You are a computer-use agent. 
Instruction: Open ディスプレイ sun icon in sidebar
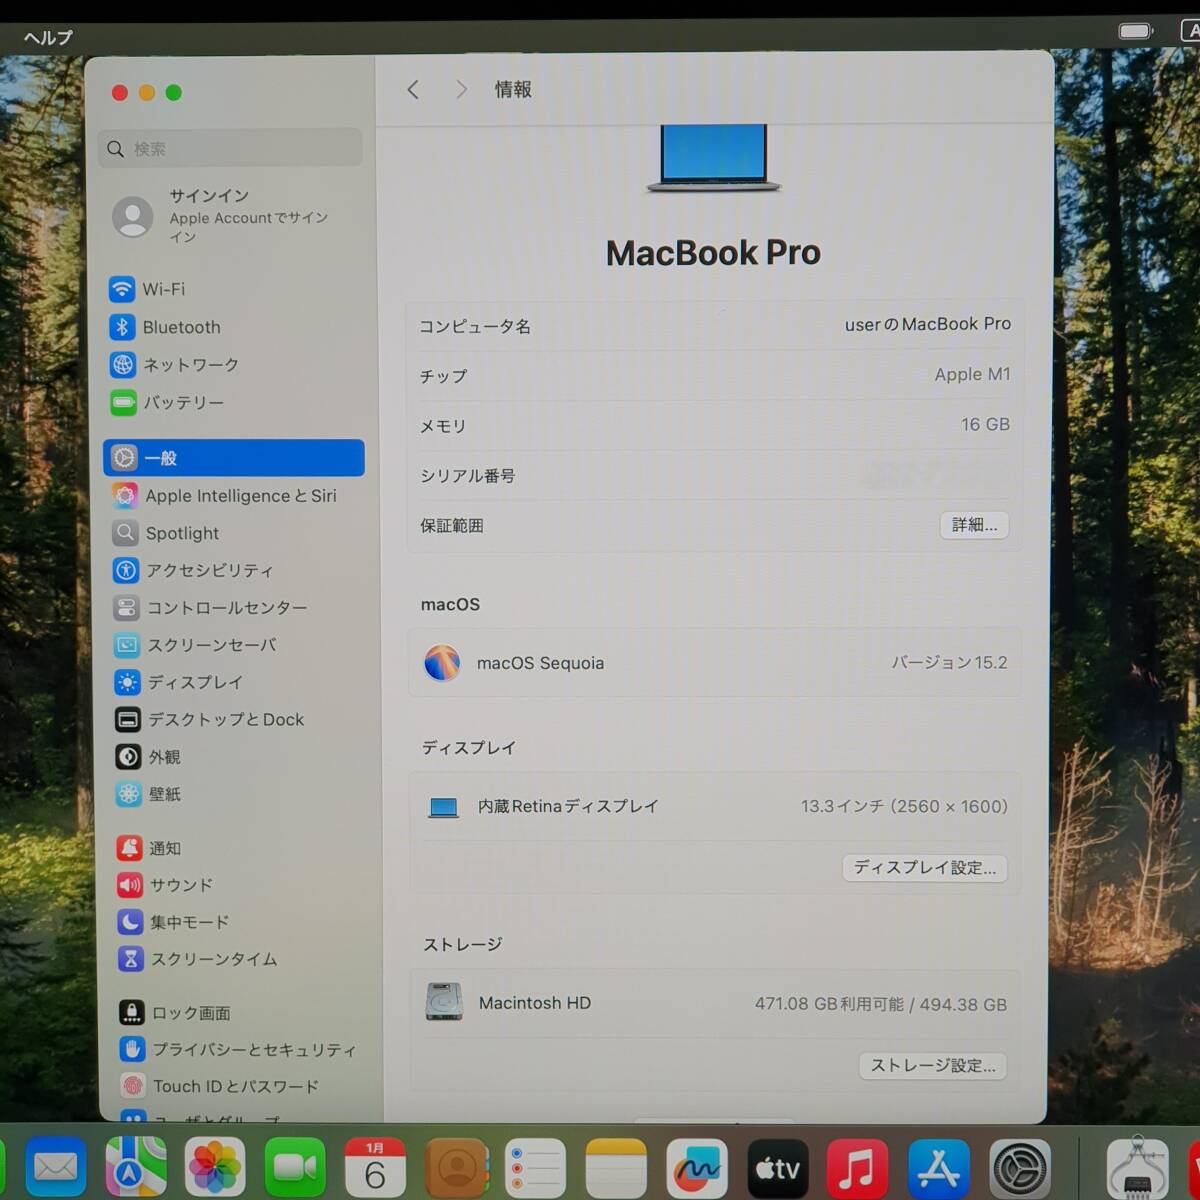(x=128, y=683)
